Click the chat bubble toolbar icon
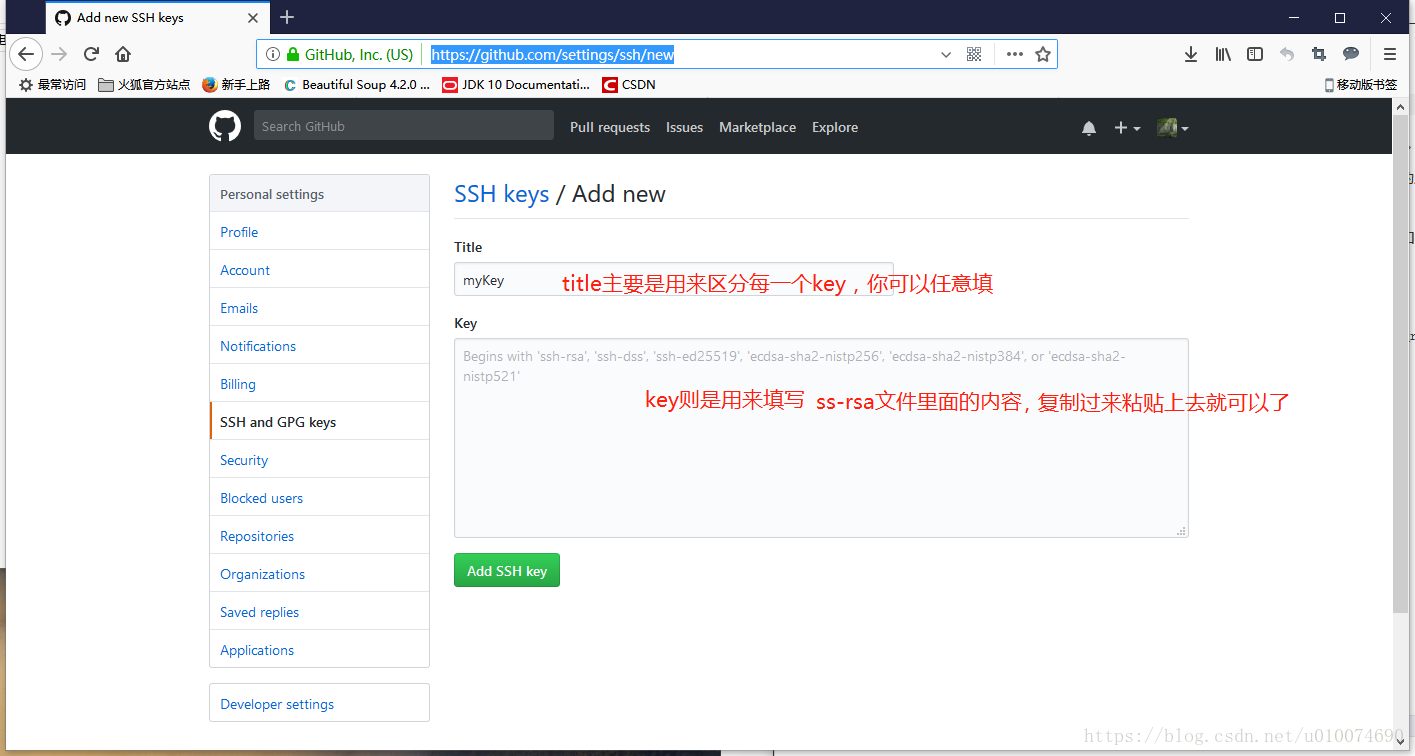 point(1351,54)
